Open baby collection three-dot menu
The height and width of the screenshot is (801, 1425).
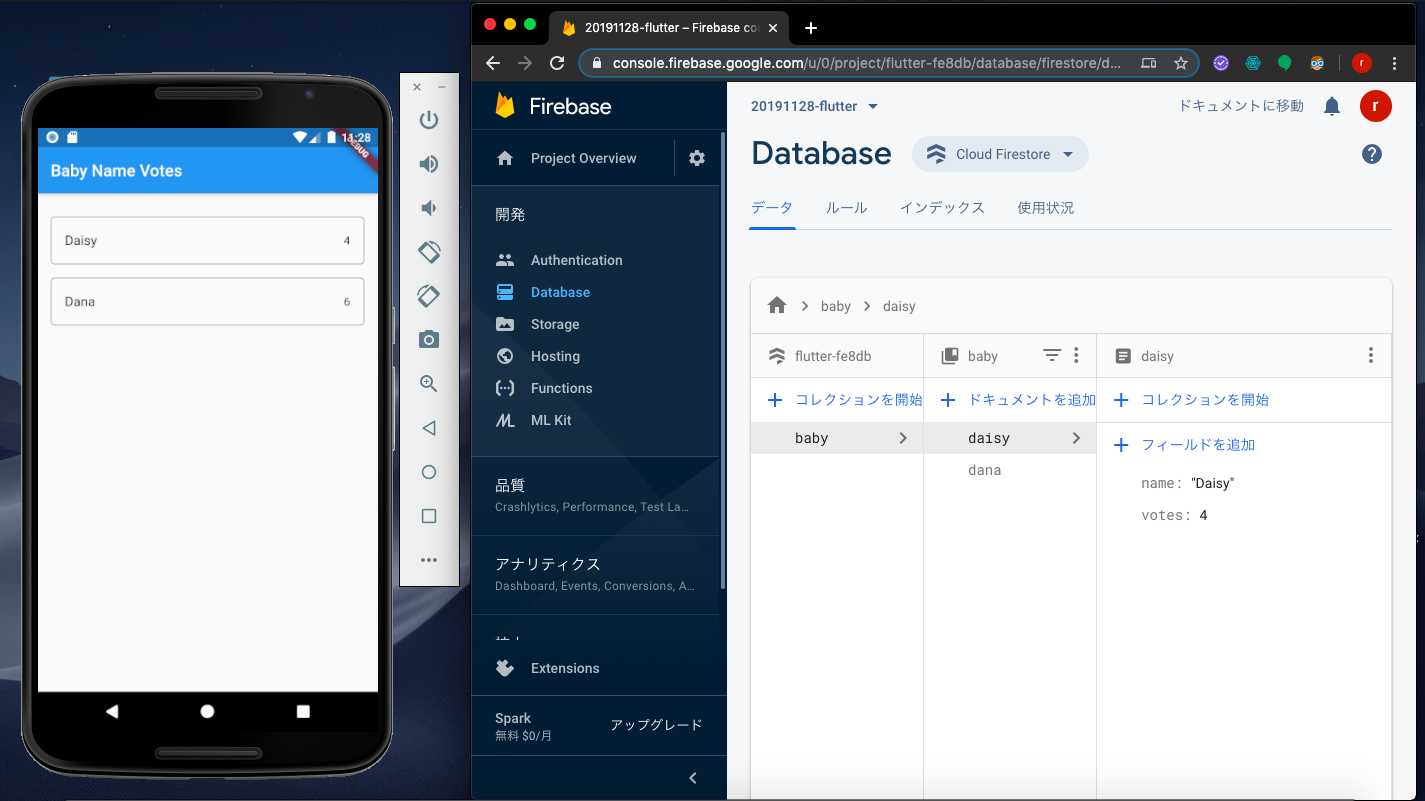click(1076, 355)
